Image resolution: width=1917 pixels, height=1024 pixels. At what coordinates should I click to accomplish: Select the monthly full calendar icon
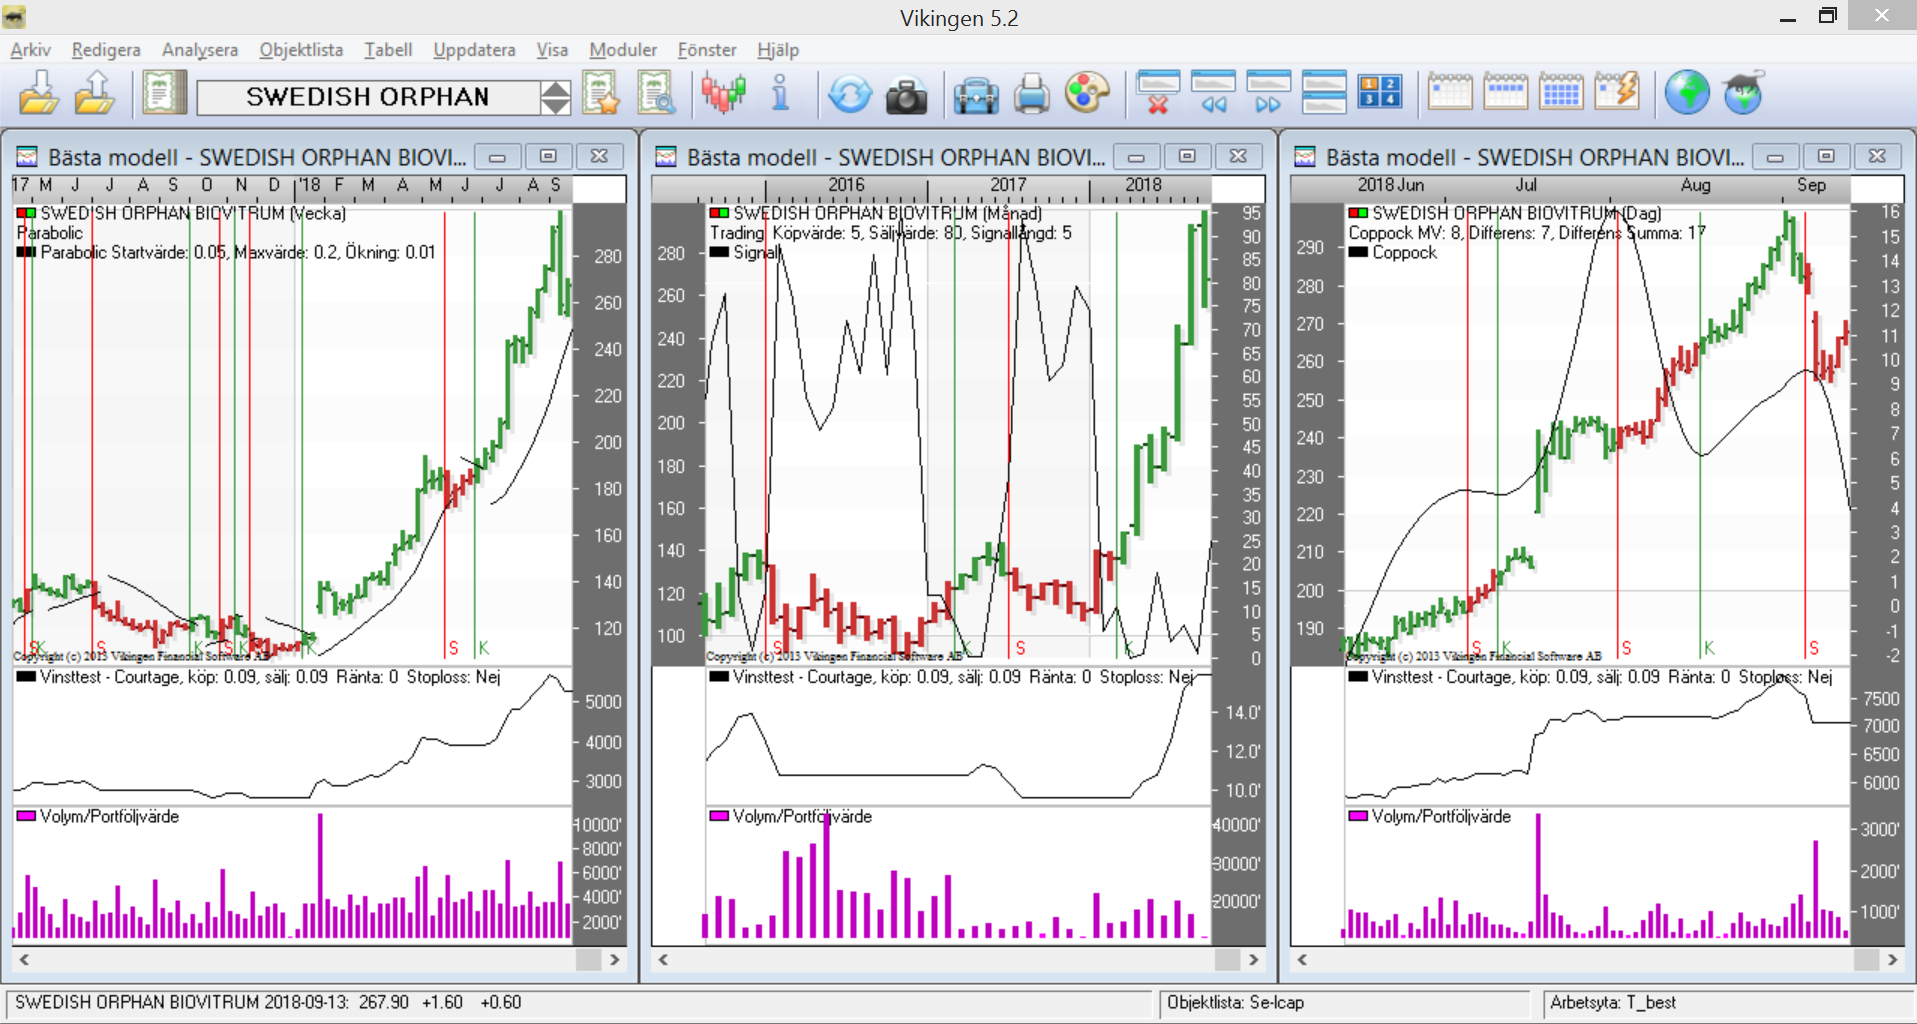1561,92
